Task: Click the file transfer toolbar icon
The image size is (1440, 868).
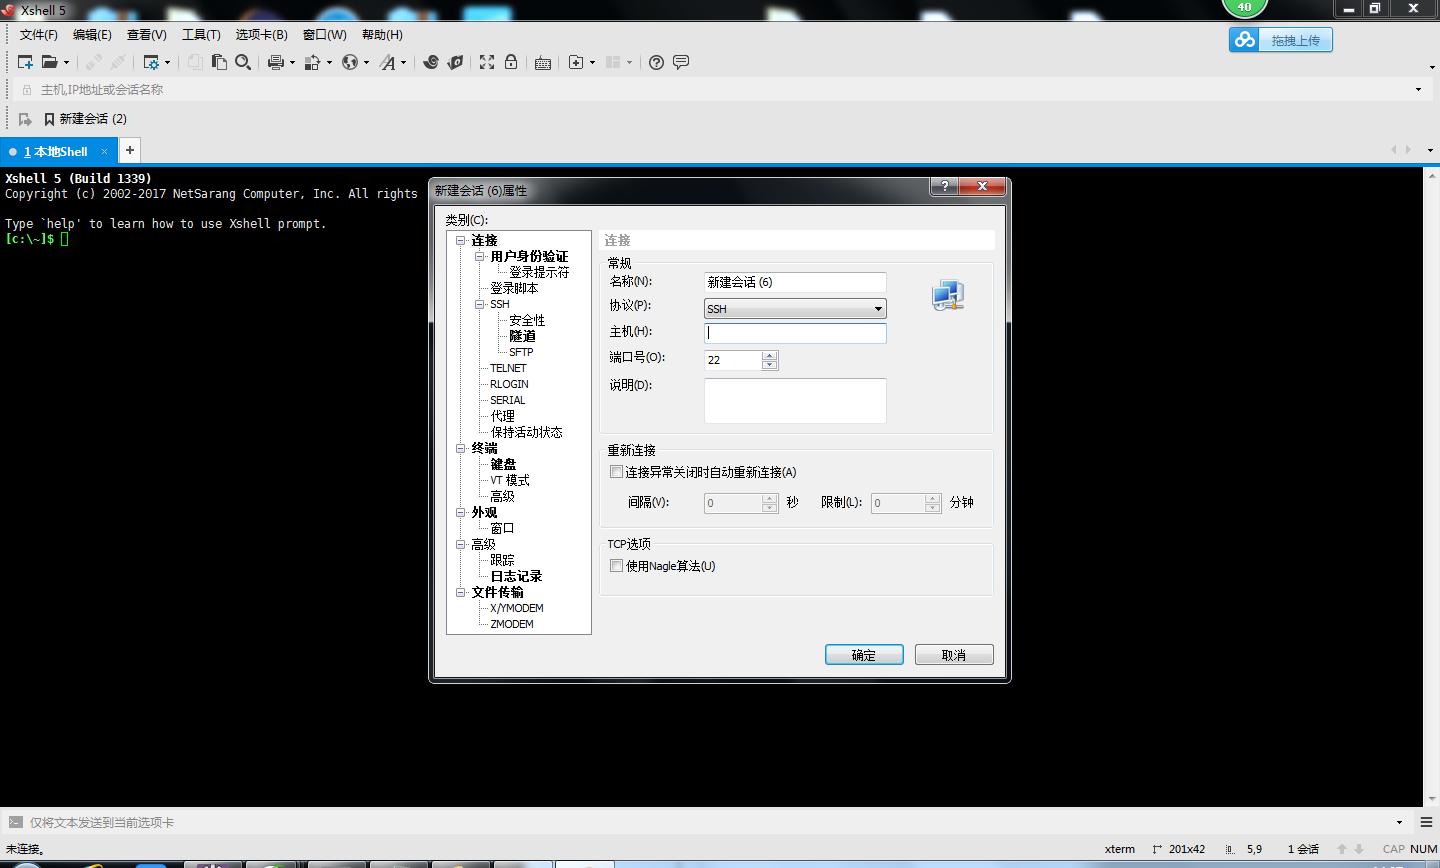Action: [x=313, y=62]
